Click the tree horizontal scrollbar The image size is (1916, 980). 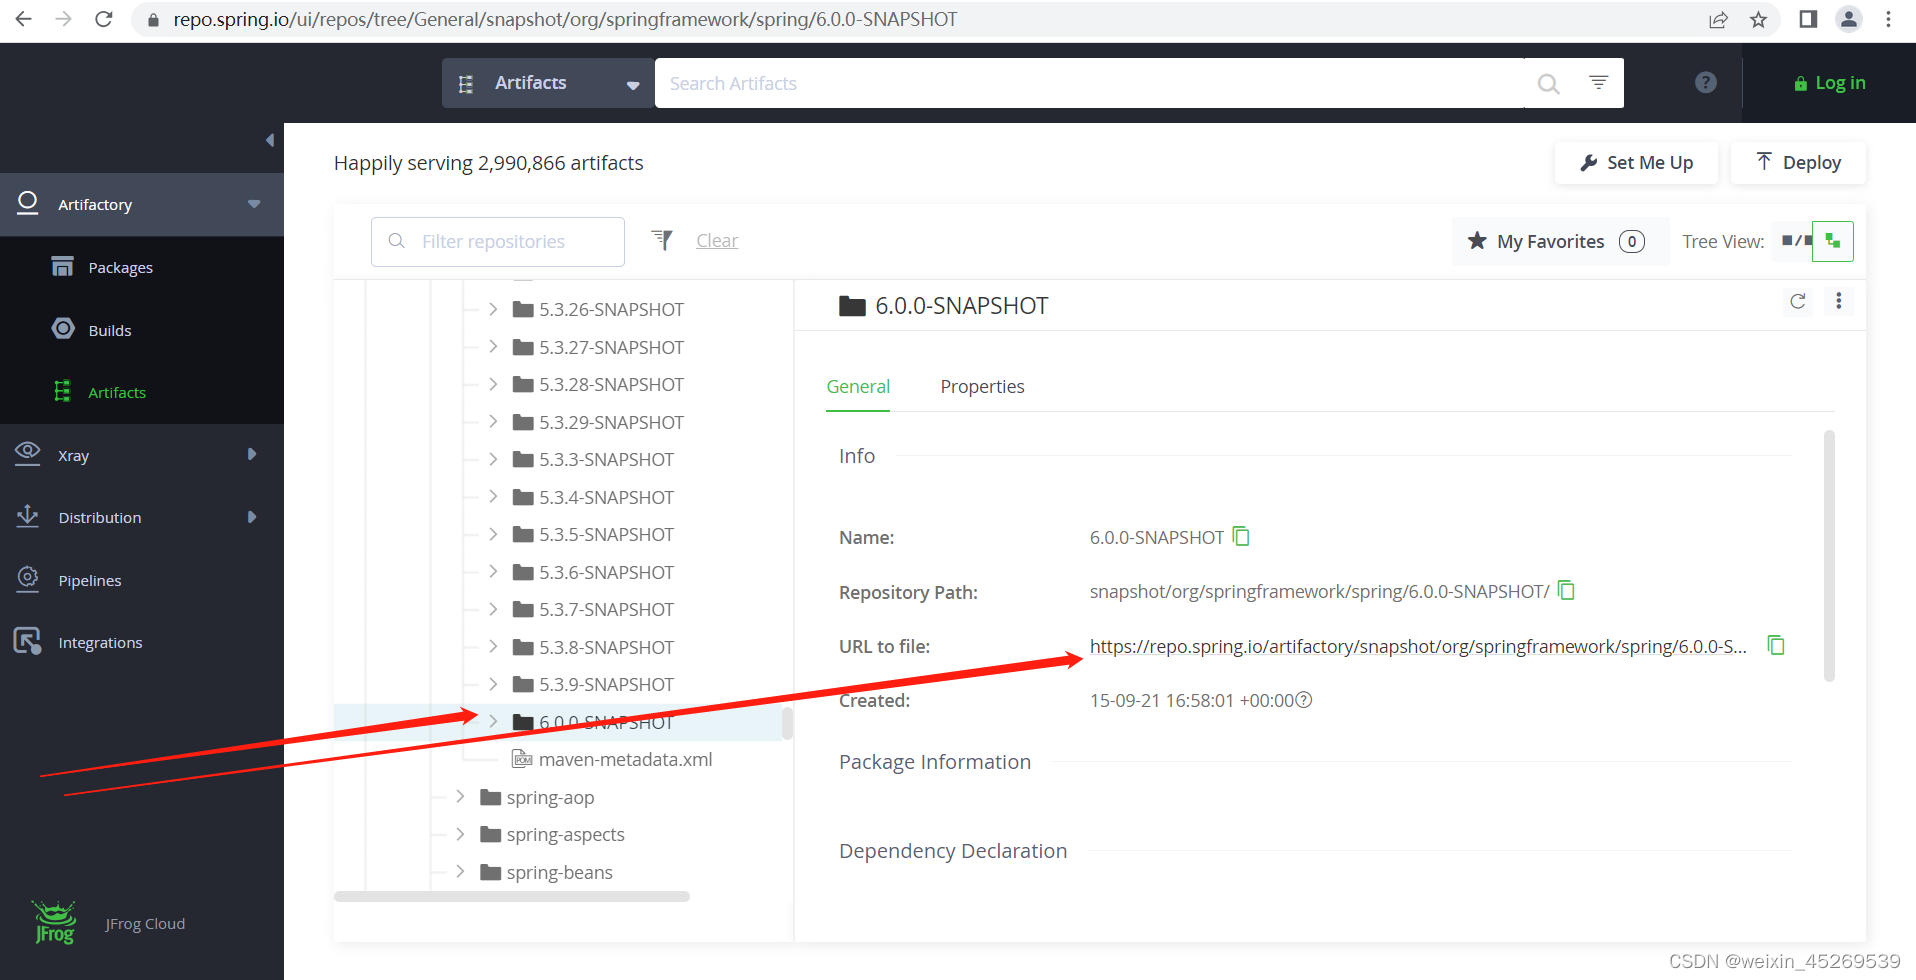tap(512, 897)
